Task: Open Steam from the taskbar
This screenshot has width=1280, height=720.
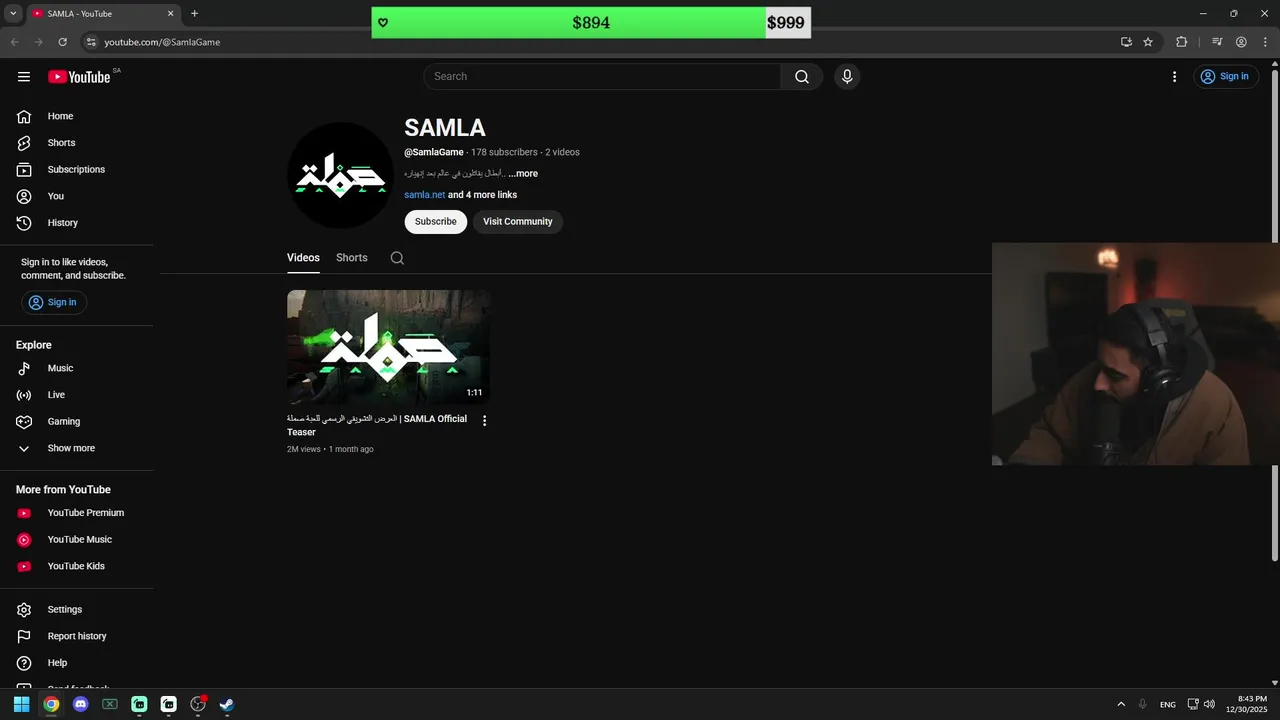Action: [227, 704]
